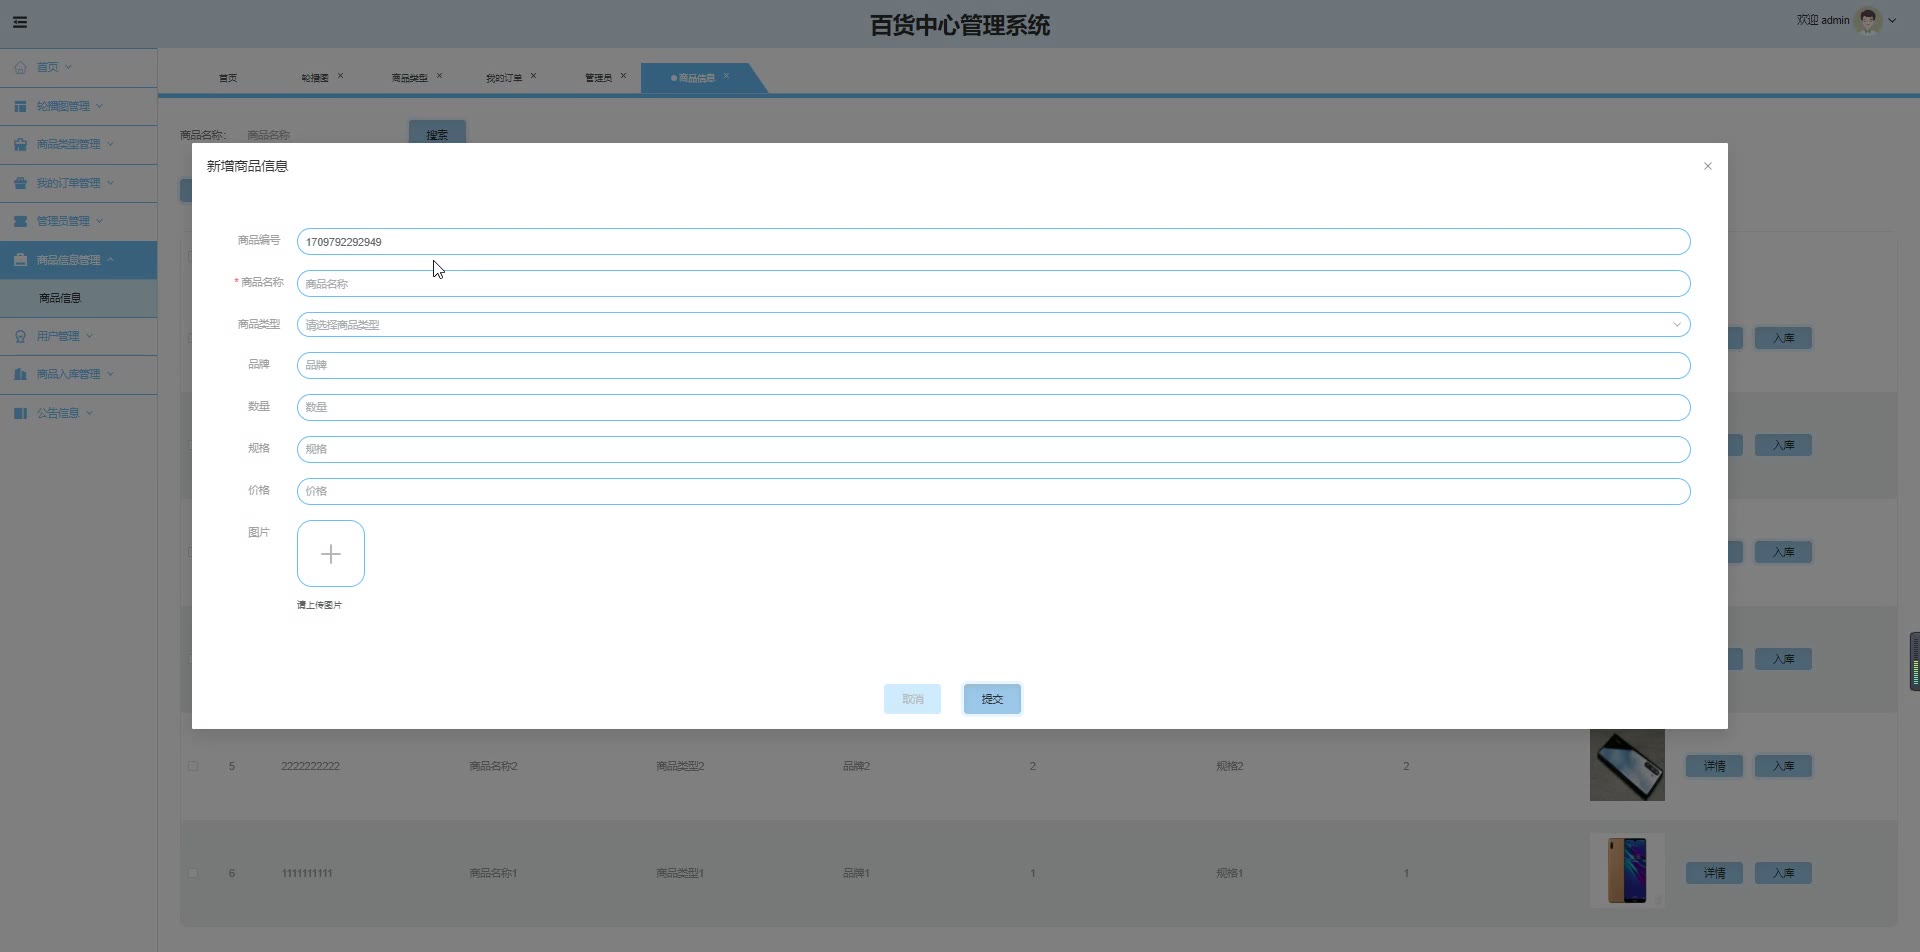Click the 2222222222 product number cell
Viewport: 1920px width, 952px height.
[x=310, y=766]
